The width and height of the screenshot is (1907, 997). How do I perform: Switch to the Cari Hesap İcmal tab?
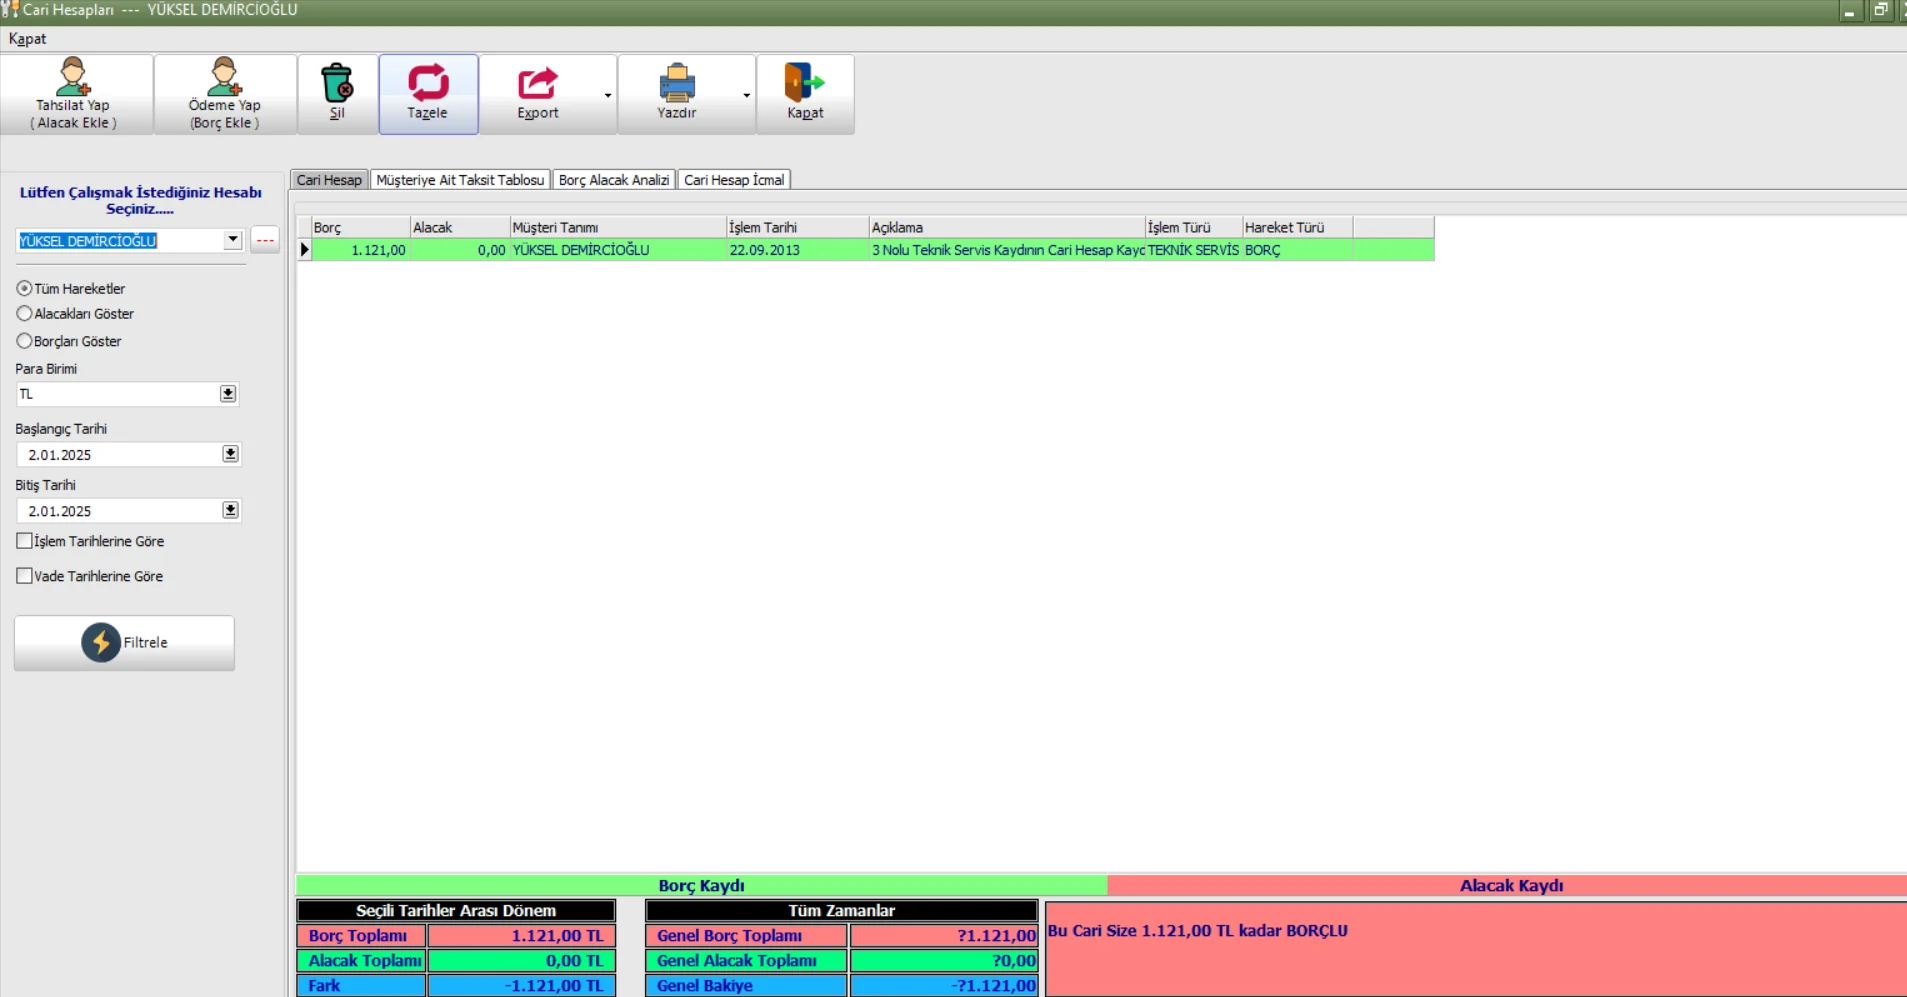[734, 180]
